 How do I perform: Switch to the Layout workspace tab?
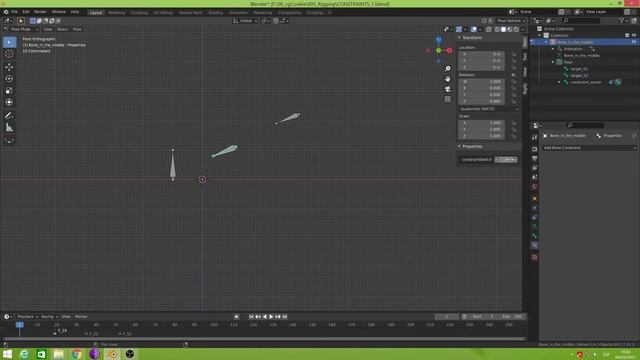[96, 13]
